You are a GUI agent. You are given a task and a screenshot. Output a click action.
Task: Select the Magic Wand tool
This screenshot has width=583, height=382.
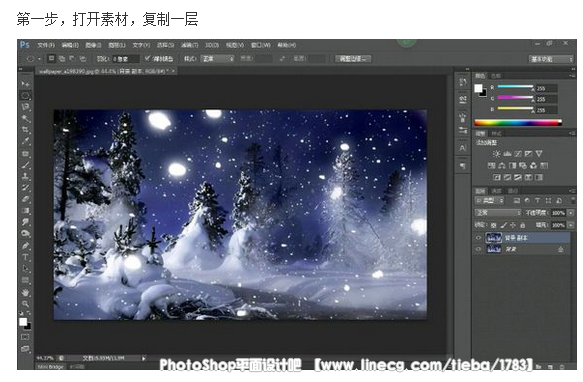pyautogui.click(x=25, y=119)
